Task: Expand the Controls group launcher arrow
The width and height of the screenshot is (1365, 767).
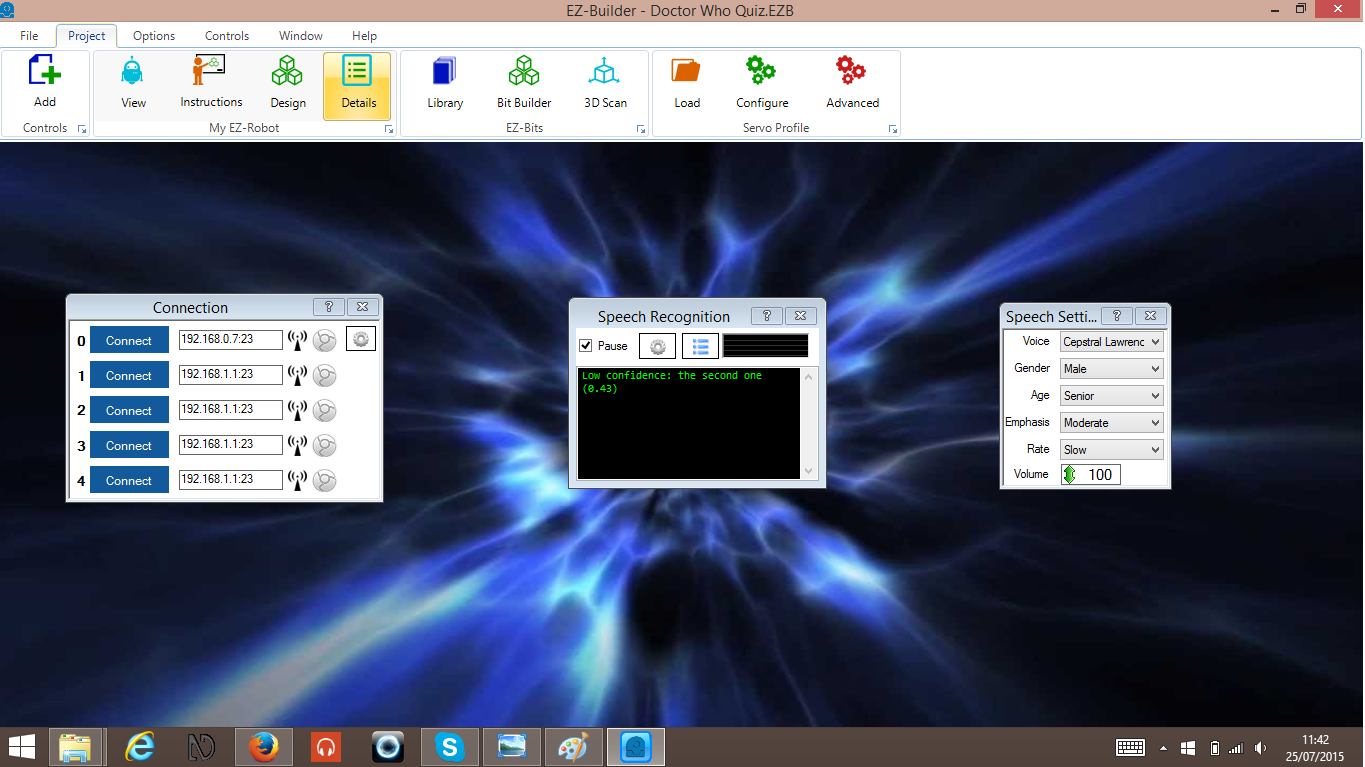Action: tap(82, 129)
